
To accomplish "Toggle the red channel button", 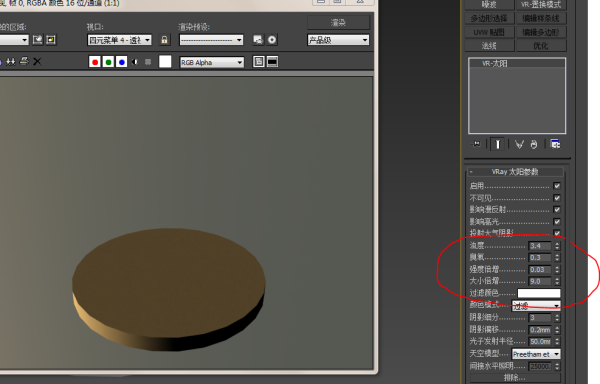I will (x=95, y=62).
